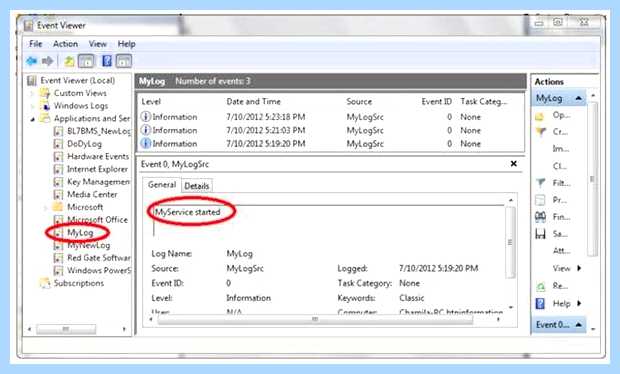Collapse the MyLog section in Actions pane
620x374 pixels.
pos(578,98)
